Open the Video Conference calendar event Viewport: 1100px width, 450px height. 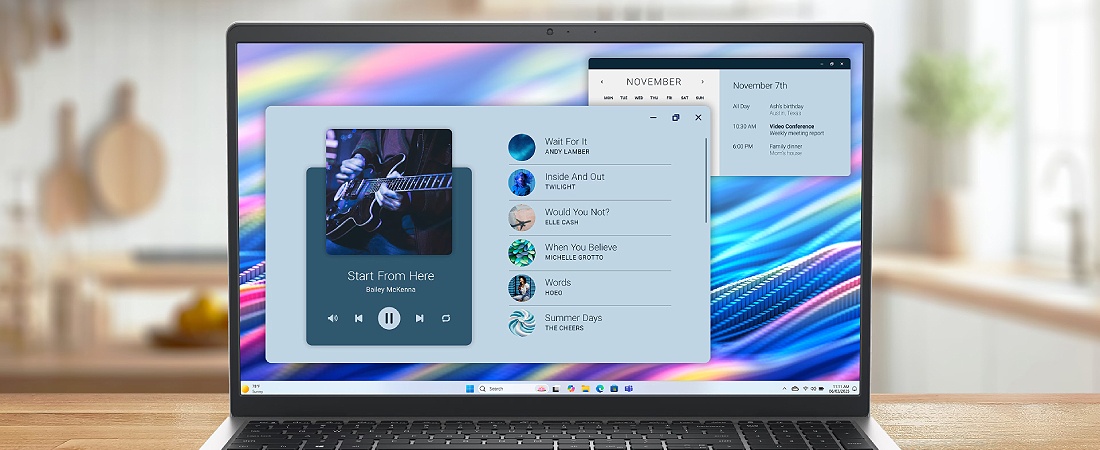pyautogui.click(x=791, y=127)
